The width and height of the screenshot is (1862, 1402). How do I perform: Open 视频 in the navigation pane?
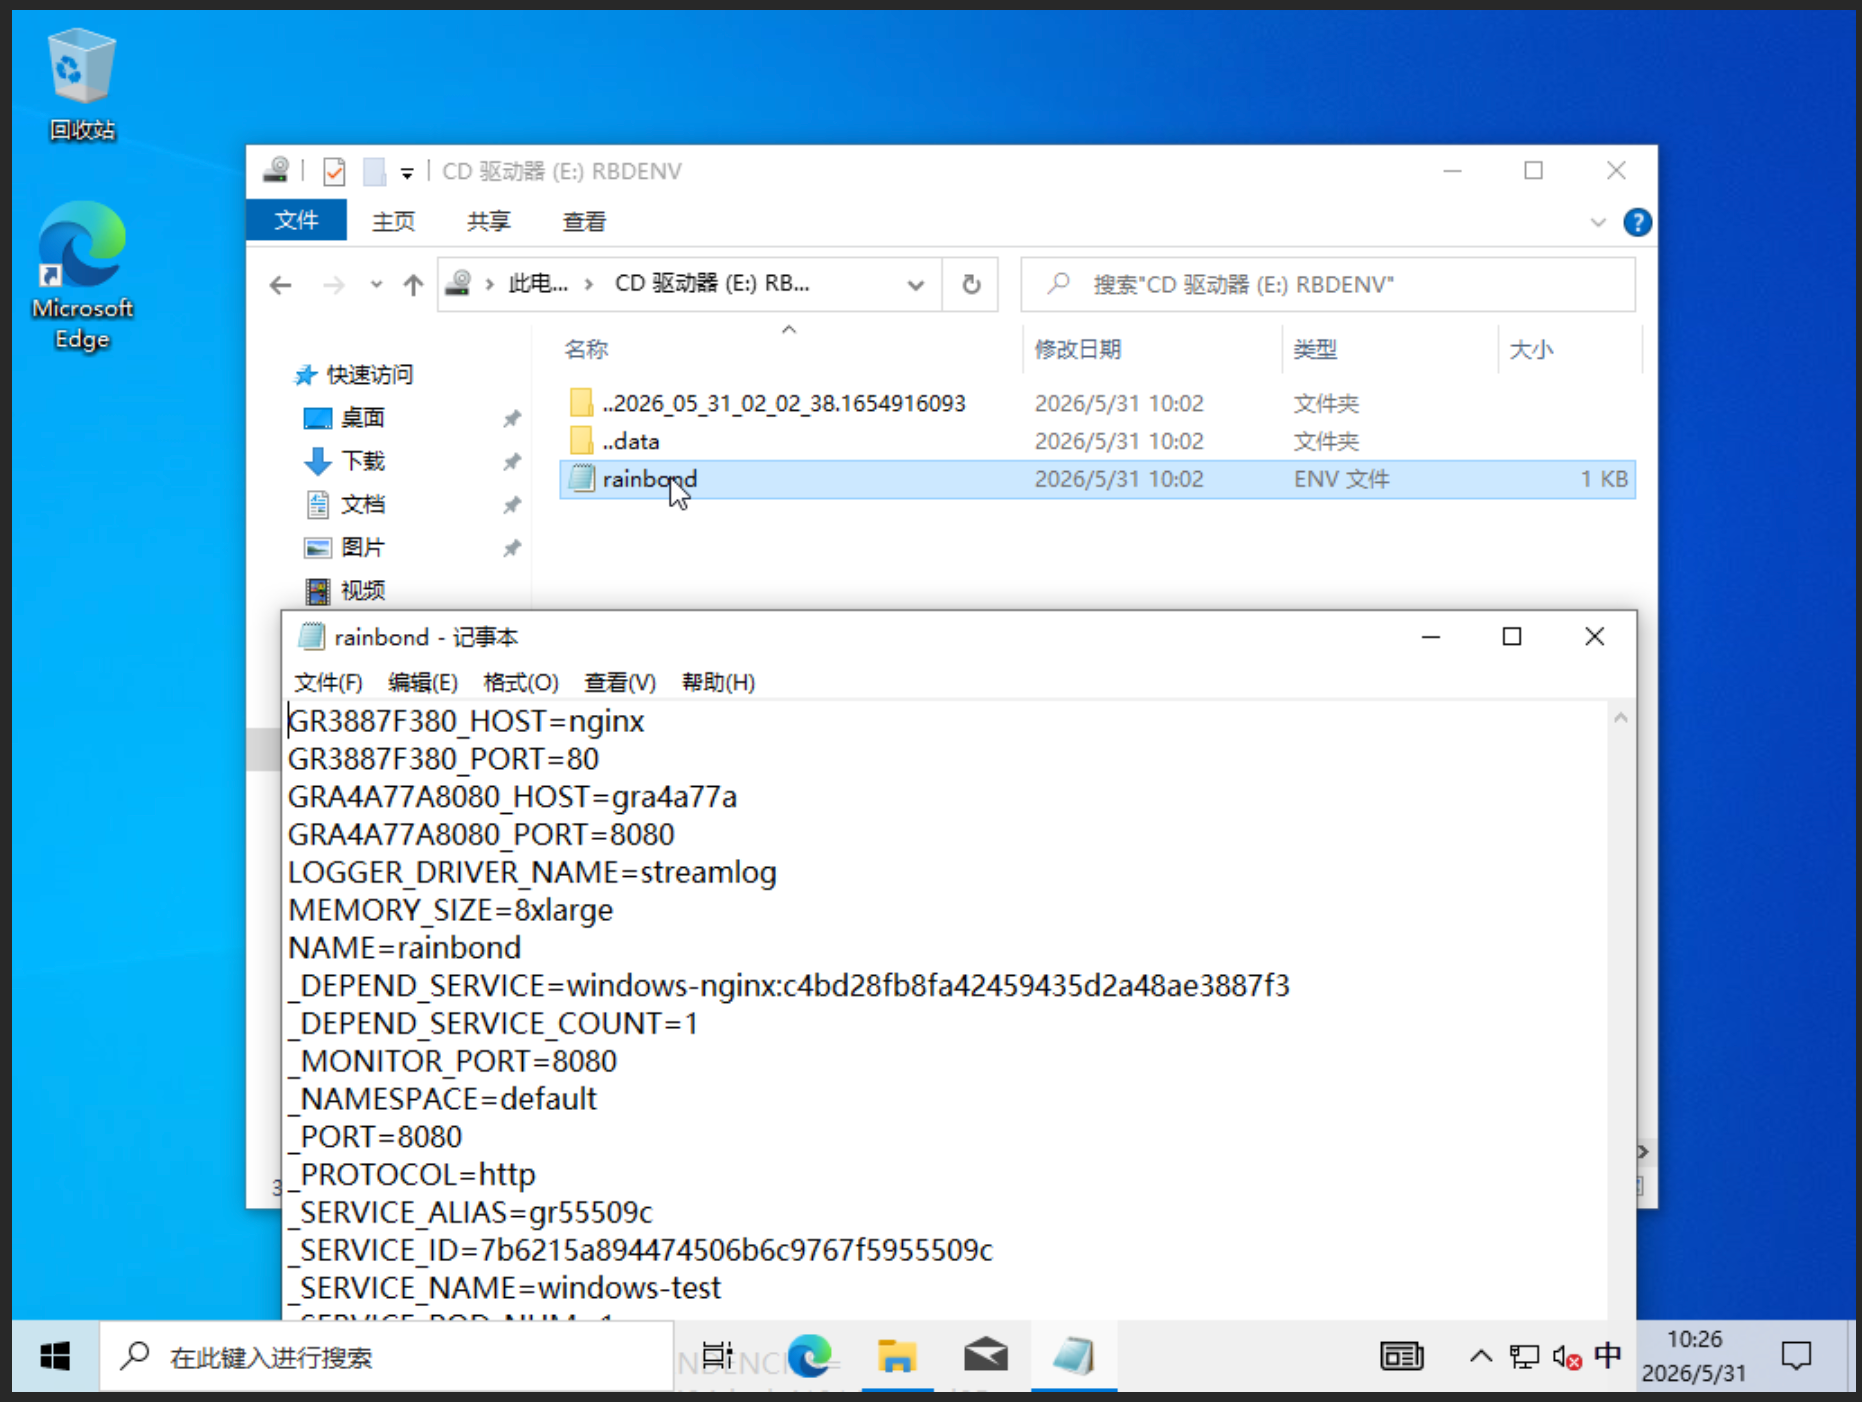362,591
